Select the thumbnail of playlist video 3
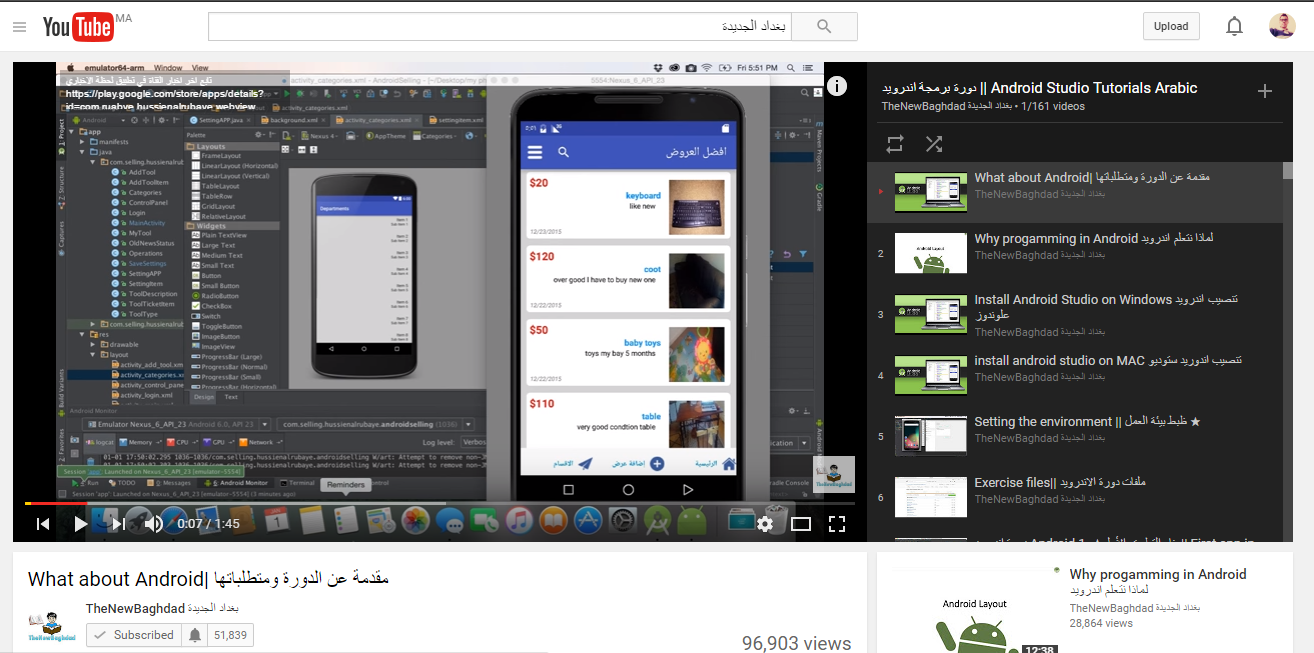Image resolution: width=1314 pixels, height=653 pixels. (x=930, y=314)
